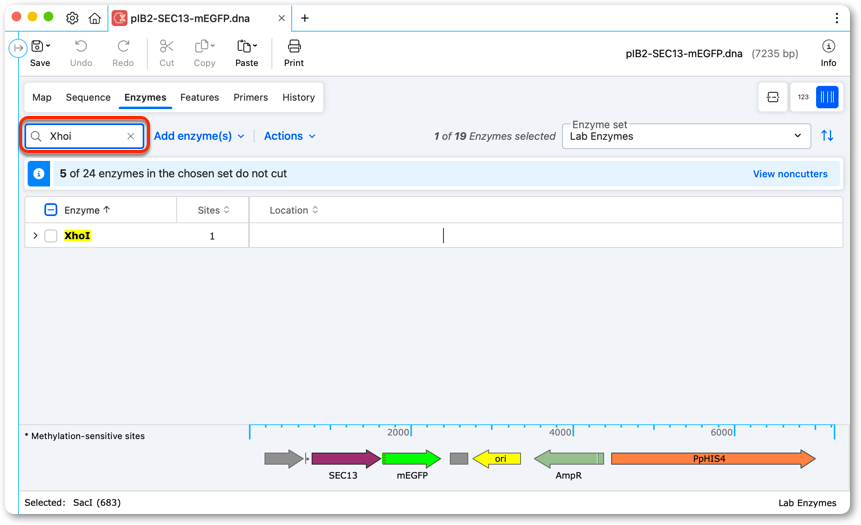Click the Lab Enzymes status bar label
This screenshot has height=525, width=861.
pyautogui.click(x=807, y=502)
